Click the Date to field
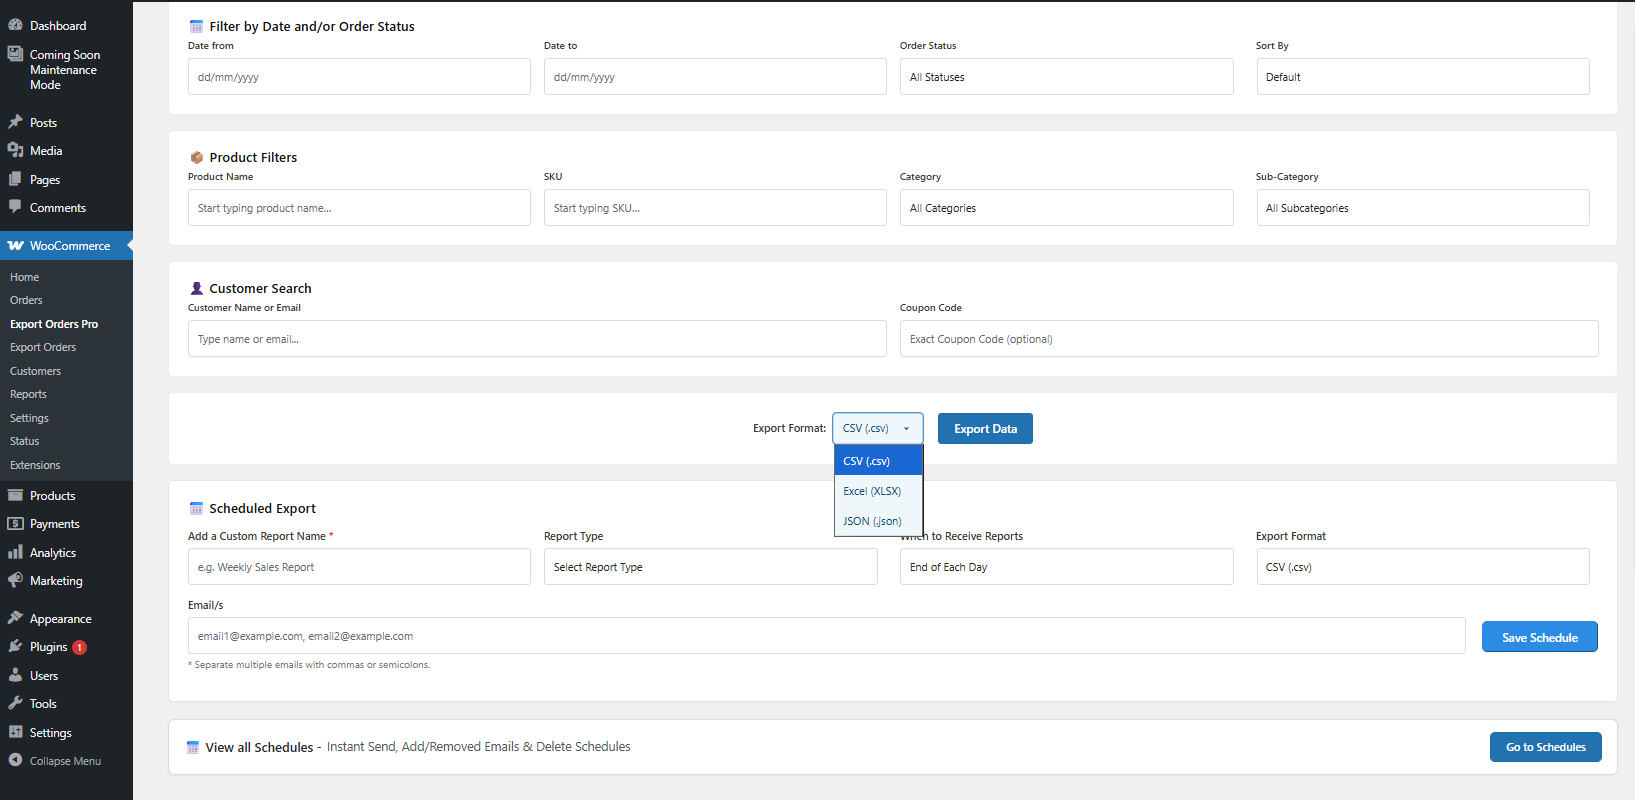 coord(715,77)
